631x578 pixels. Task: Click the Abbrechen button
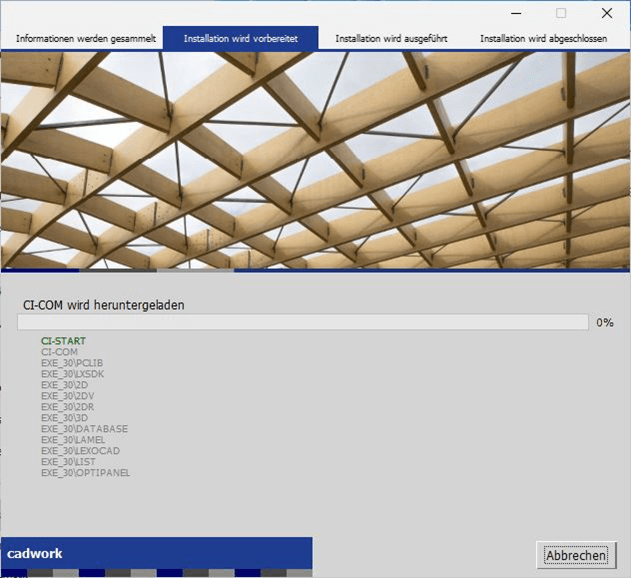point(576,555)
